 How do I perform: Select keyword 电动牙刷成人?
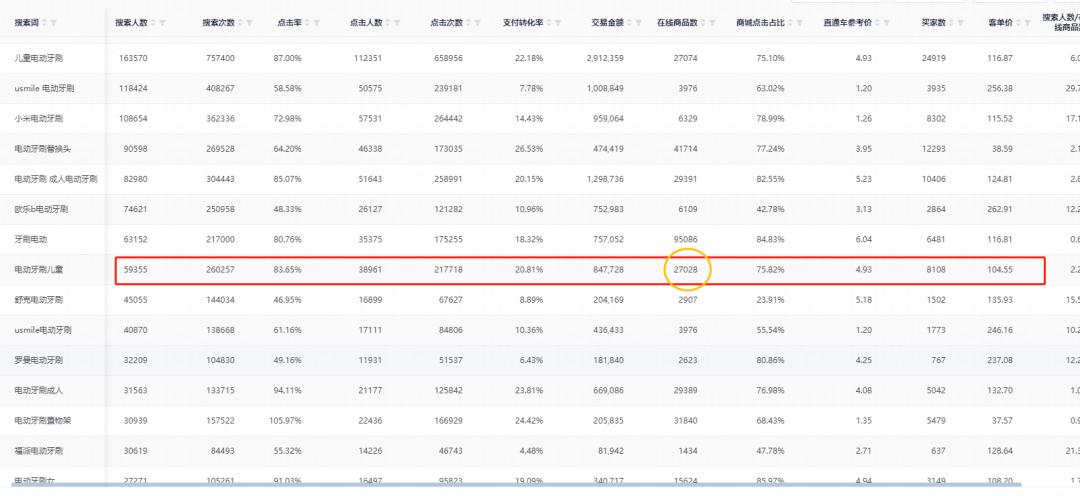pos(39,390)
